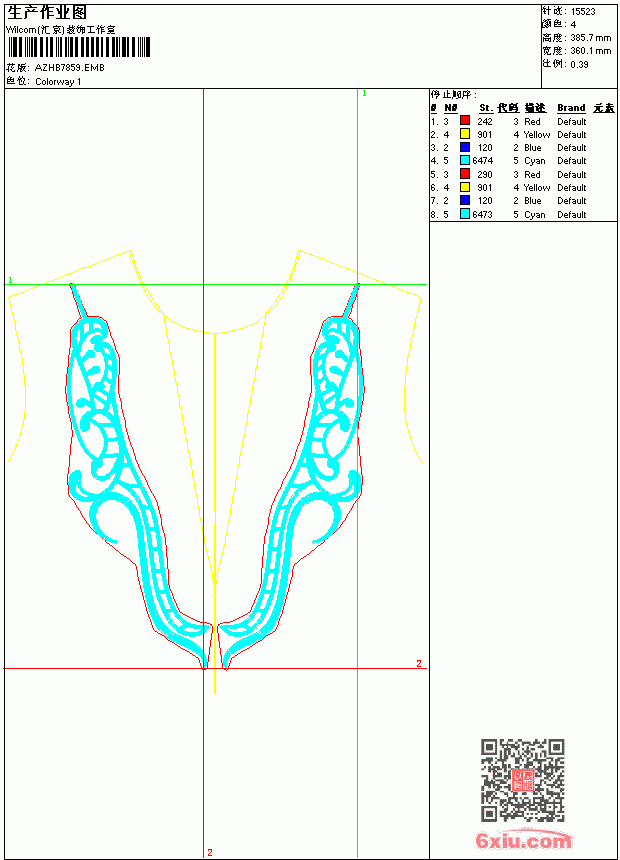620x860 pixels.
Task: Select the yellow swatch in stop row 2
Action: [x=465, y=134]
